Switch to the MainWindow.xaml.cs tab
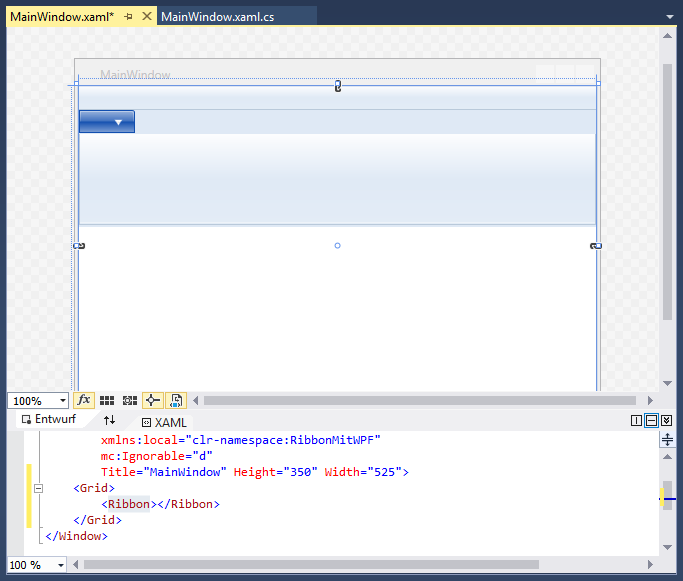The image size is (683, 581). (x=217, y=17)
